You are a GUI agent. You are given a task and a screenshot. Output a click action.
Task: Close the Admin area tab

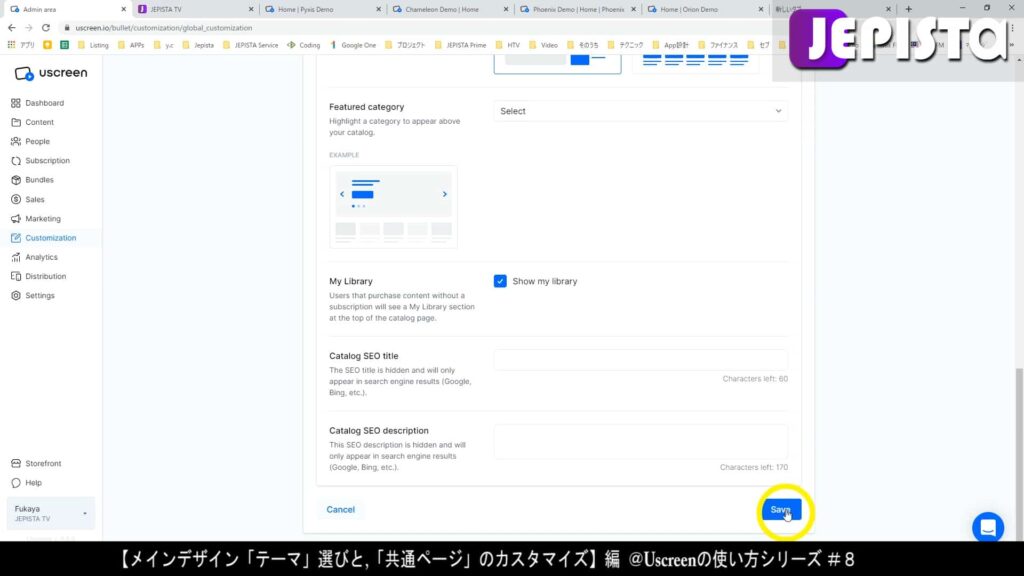(123, 9)
